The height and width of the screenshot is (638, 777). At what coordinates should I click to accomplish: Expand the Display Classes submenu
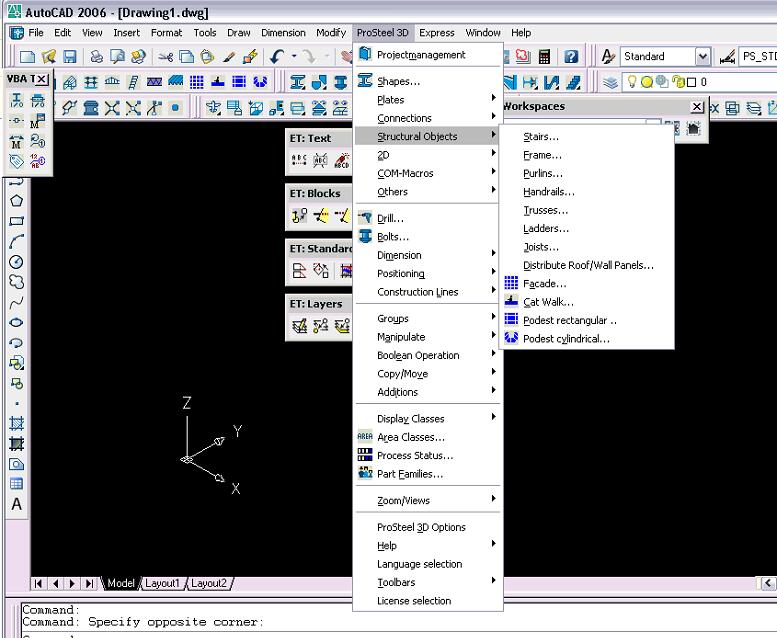(x=426, y=418)
